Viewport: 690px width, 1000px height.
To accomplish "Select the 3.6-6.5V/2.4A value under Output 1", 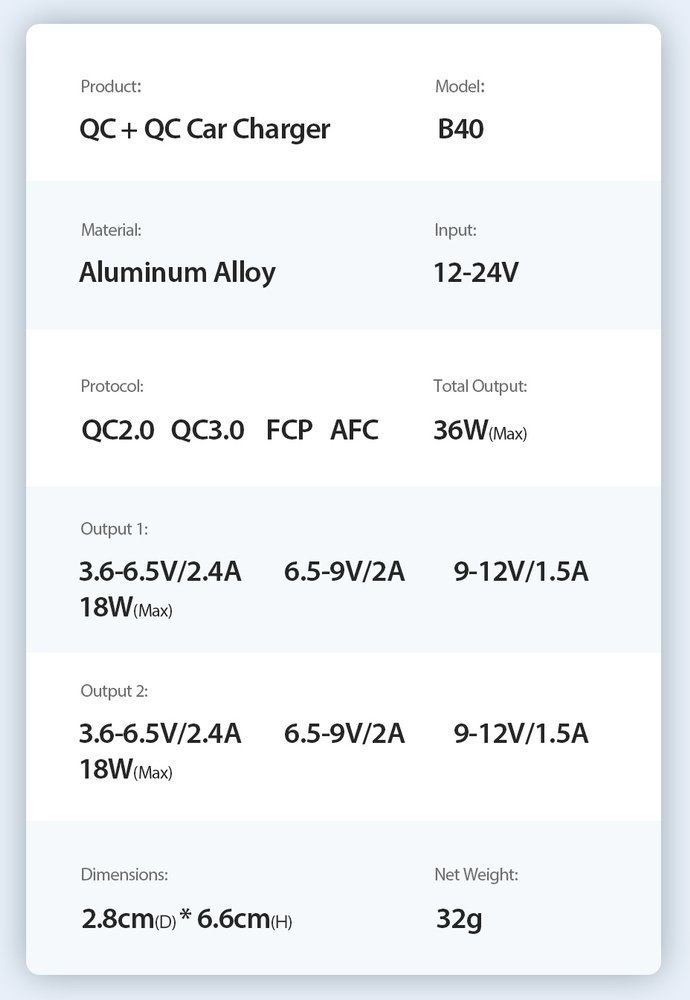I will point(160,572).
